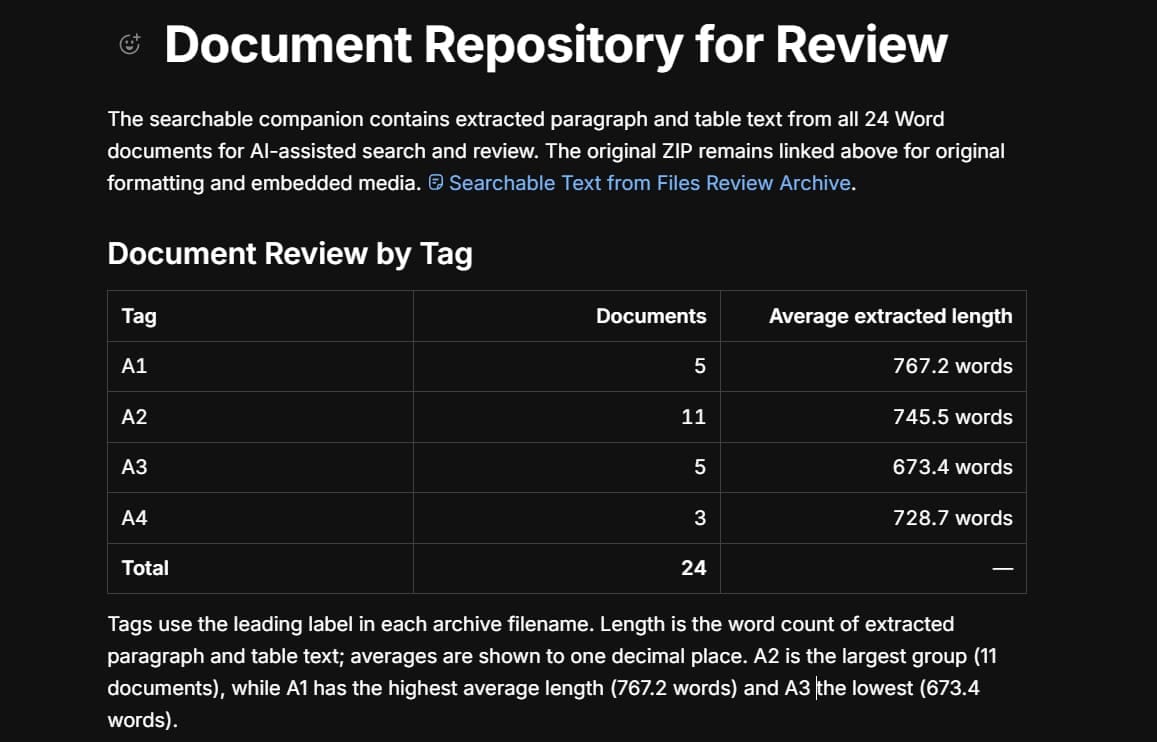Click the 673.4 words cell in the table
The image size is (1157, 742).
tap(873, 468)
